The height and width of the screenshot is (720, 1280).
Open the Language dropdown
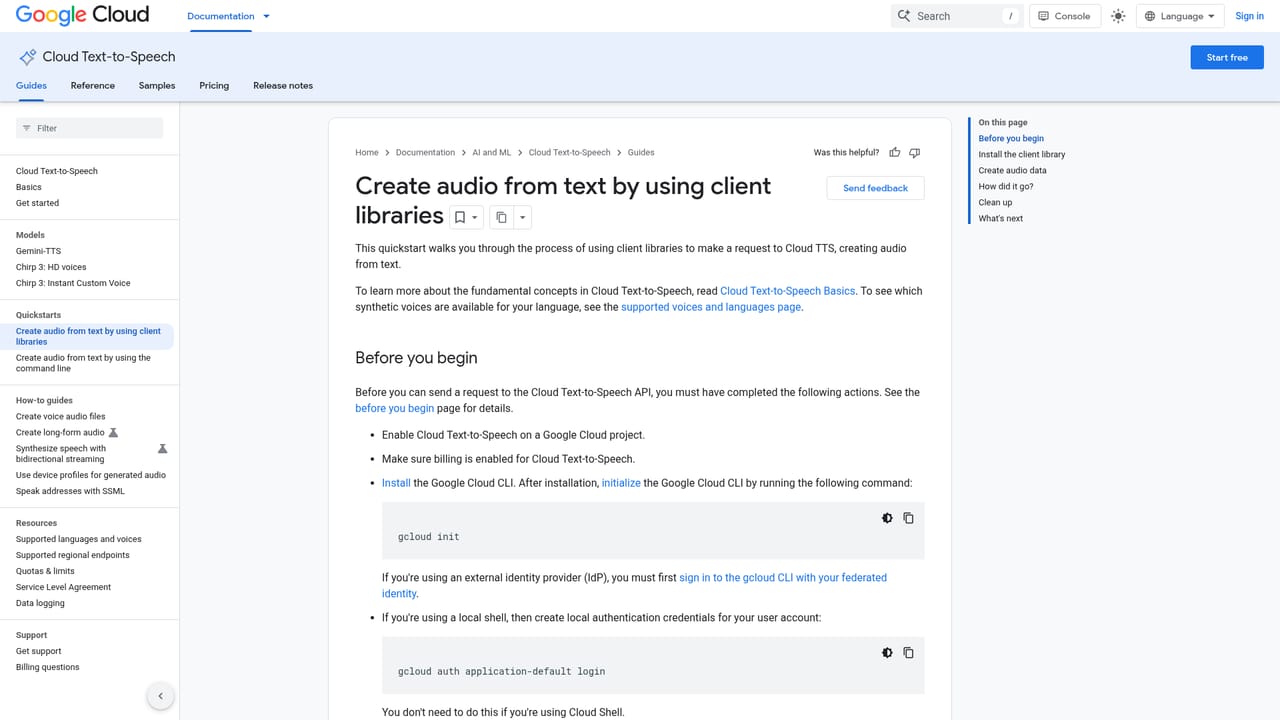1180,16
